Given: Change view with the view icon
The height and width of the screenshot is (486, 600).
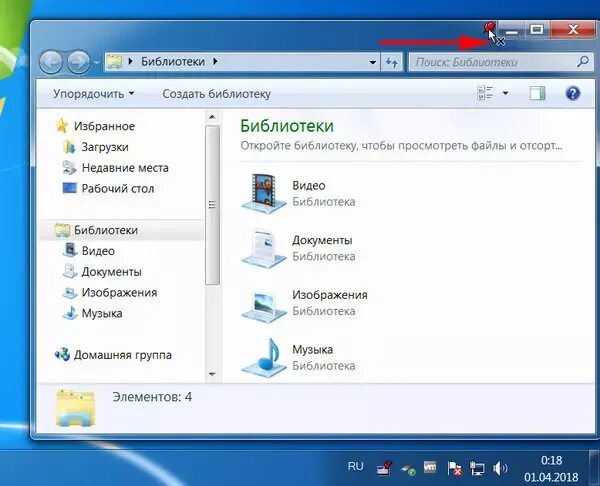Looking at the screenshot, I should tap(485, 93).
